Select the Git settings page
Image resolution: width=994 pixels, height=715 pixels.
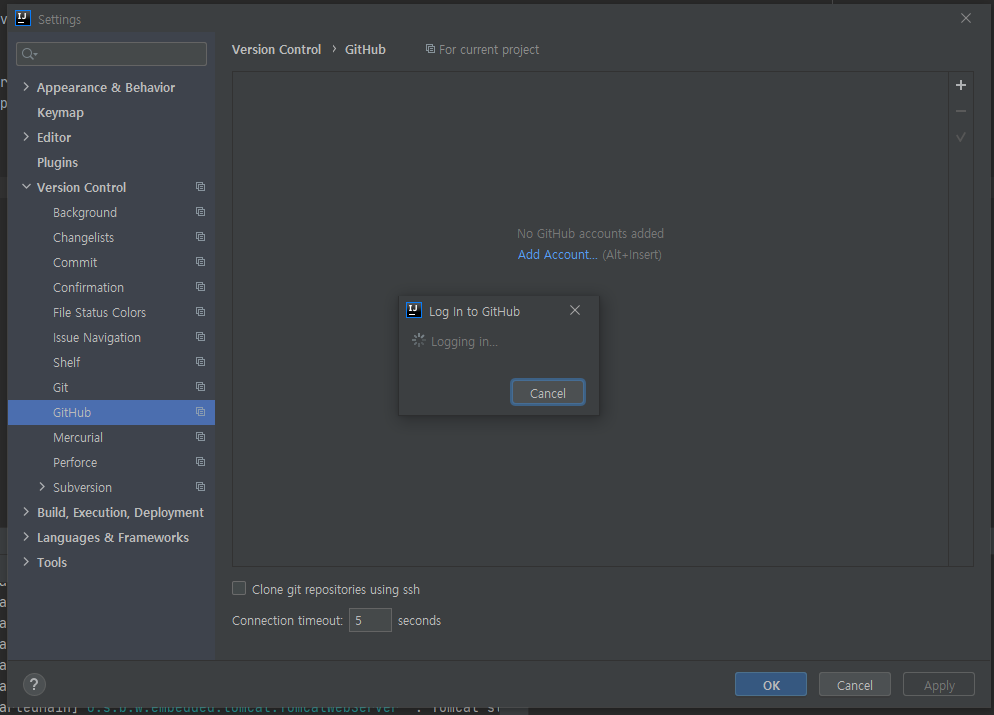coord(60,387)
